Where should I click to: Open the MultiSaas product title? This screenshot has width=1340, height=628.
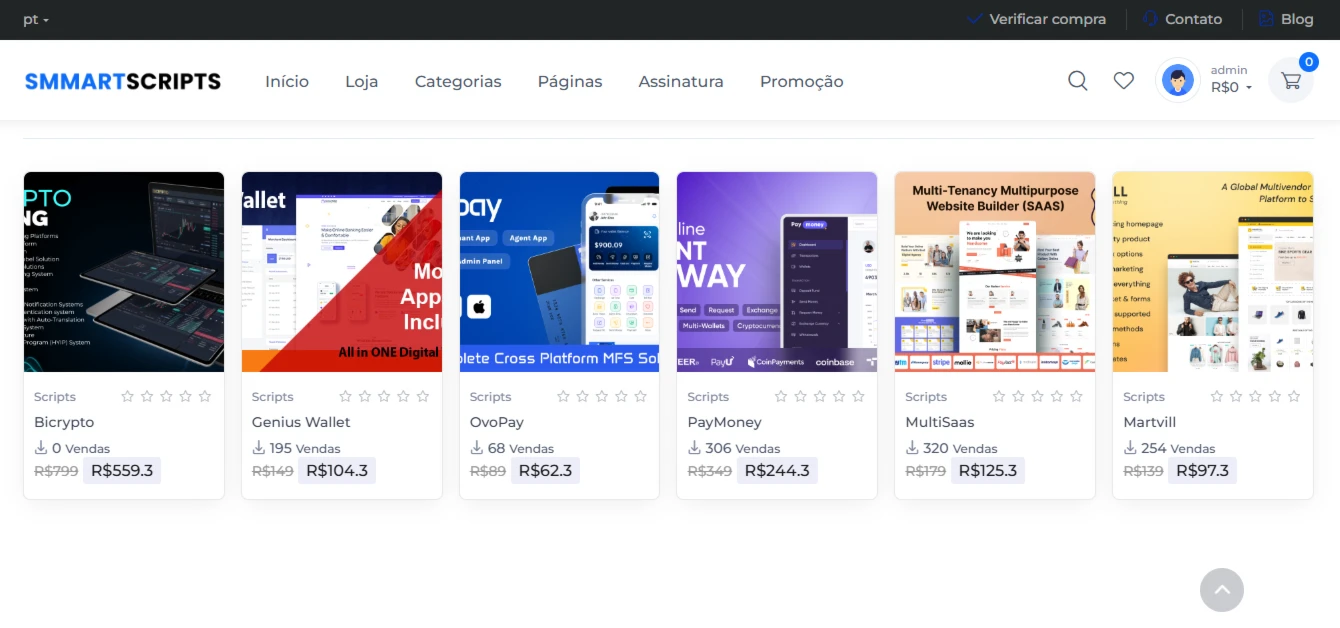pos(940,422)
